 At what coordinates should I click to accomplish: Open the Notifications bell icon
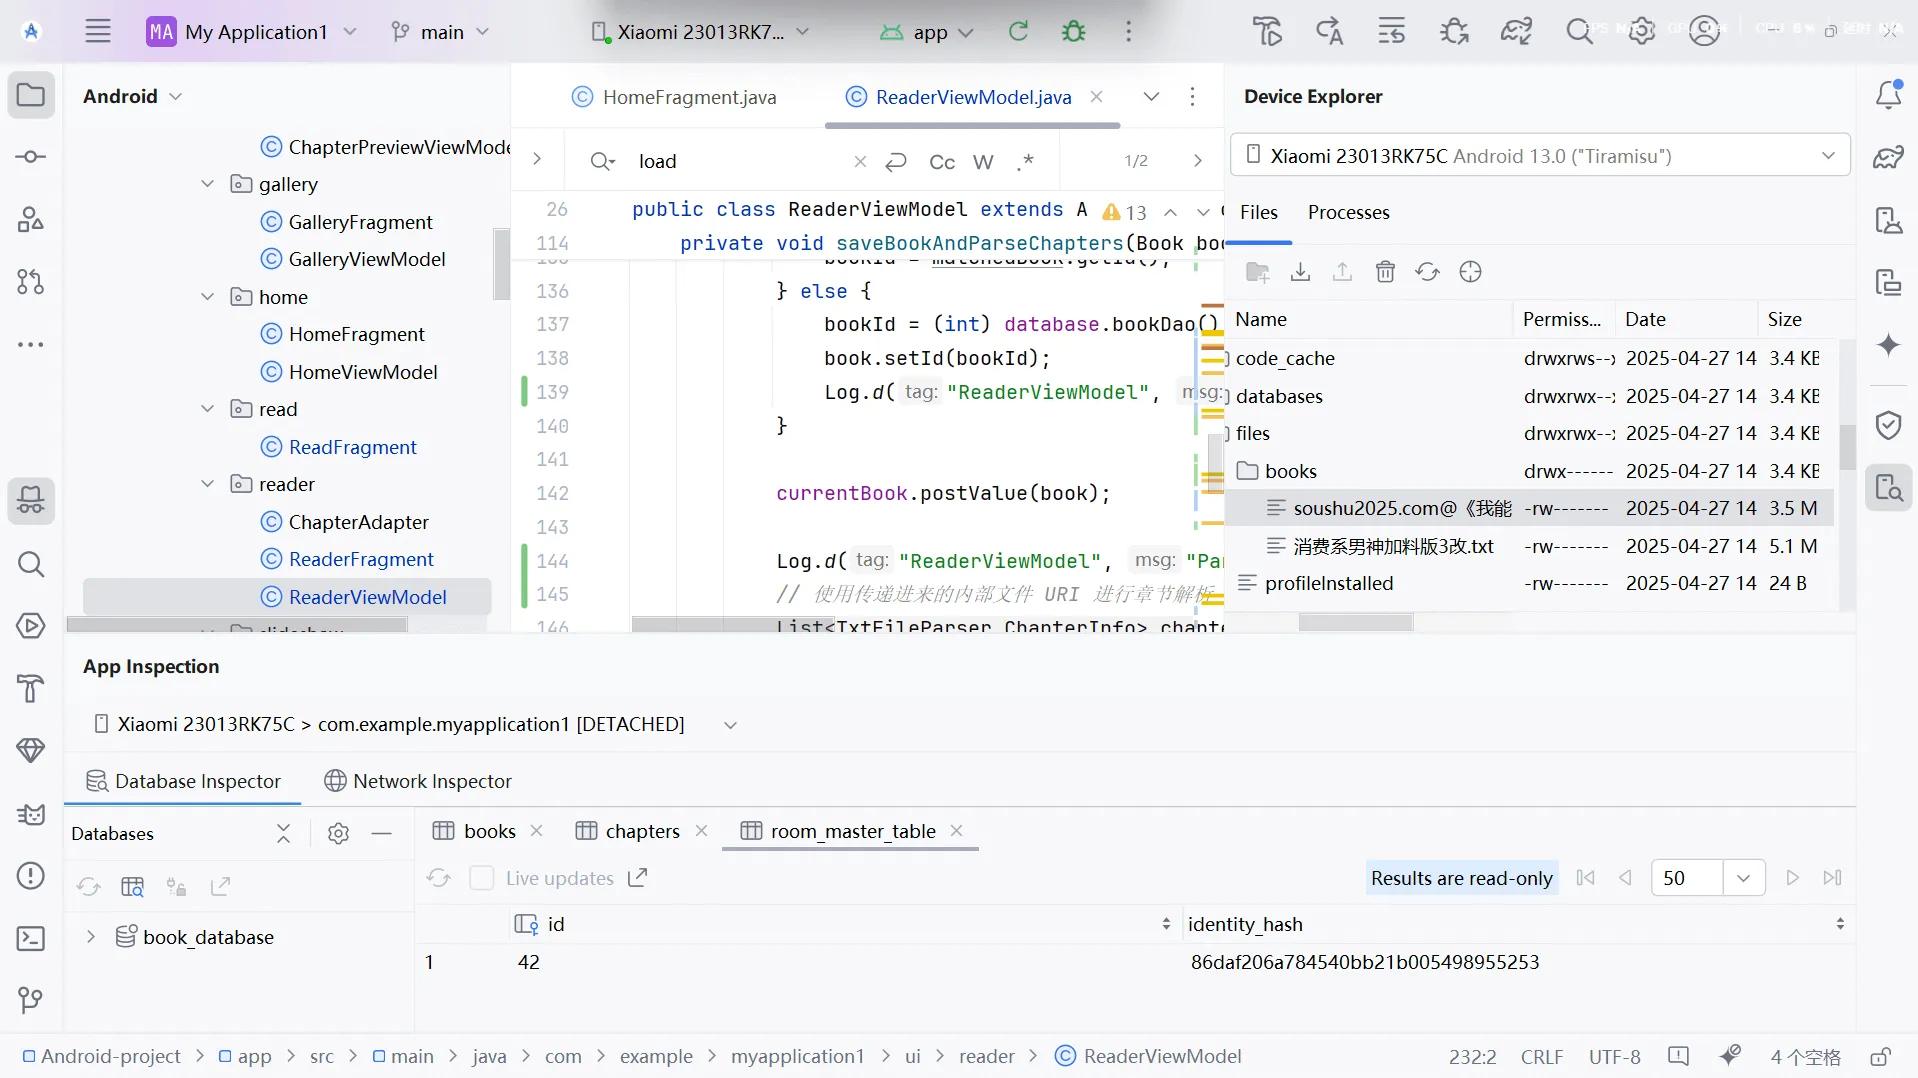(x=1888, y=95)
